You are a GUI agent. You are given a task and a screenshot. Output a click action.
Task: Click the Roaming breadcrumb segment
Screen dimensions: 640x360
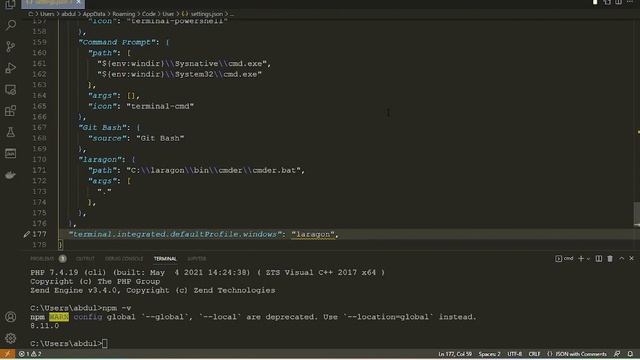pos(124,14)
